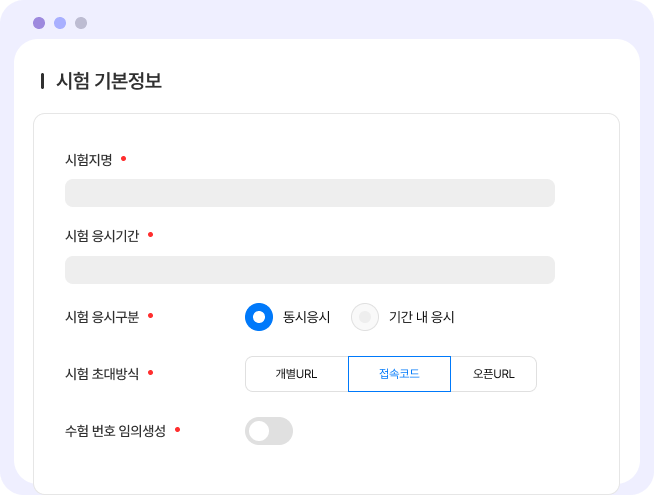Click the red required marker beside 시험 응시기간
Viewport: 654px width, 495px height.
[151, 235]
